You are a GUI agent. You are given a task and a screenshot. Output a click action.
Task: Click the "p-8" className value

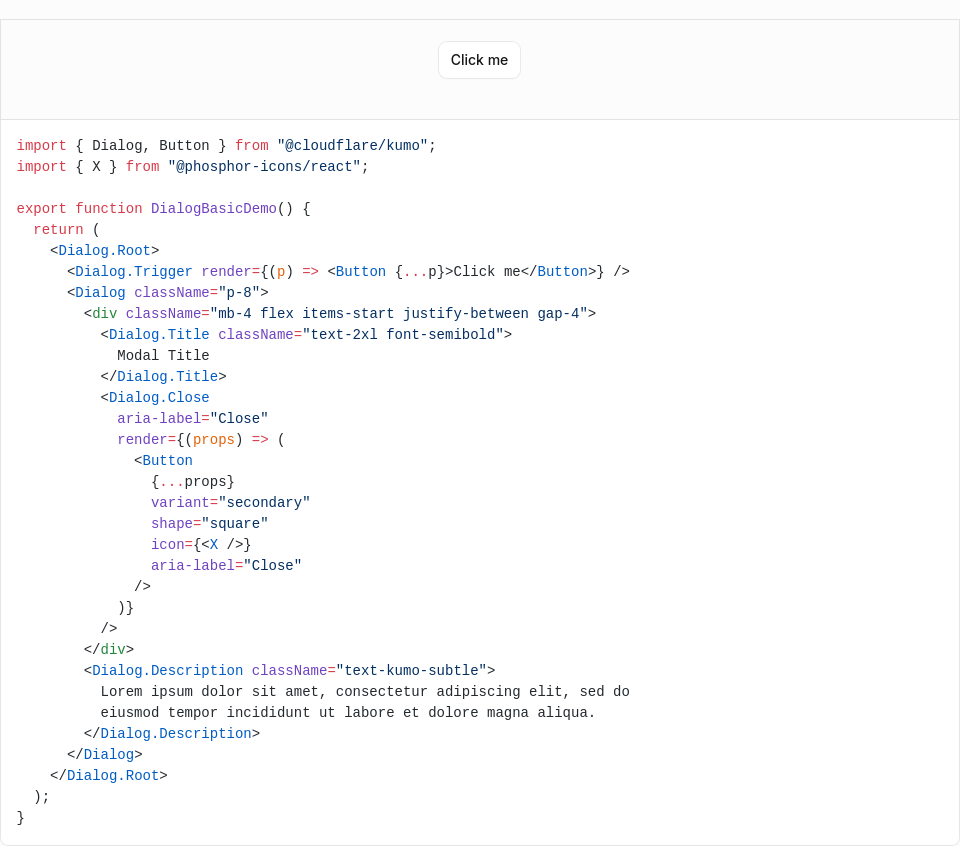pos(239,293)
